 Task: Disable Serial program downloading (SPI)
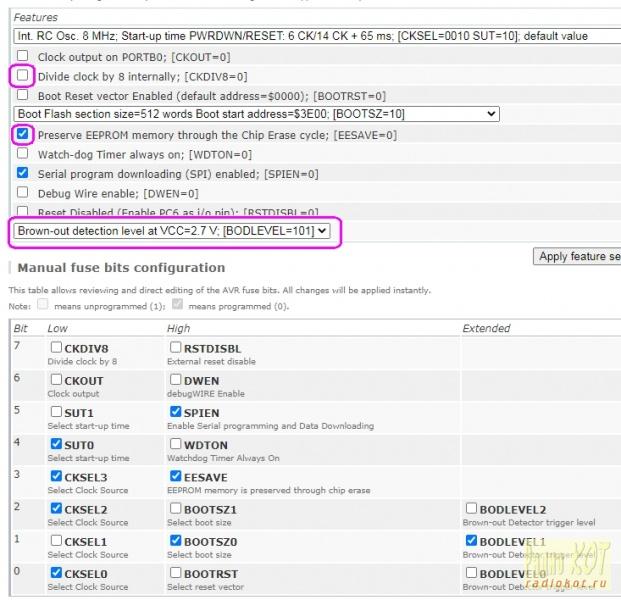[23, 173]
